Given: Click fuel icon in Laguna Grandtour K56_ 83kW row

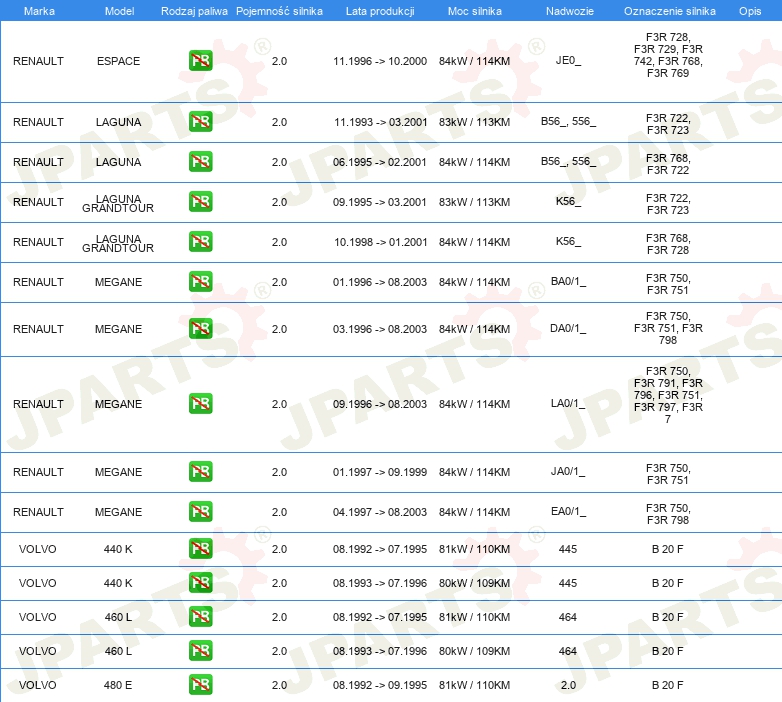Looking at the screenshot, I should (x=200, y=201).
